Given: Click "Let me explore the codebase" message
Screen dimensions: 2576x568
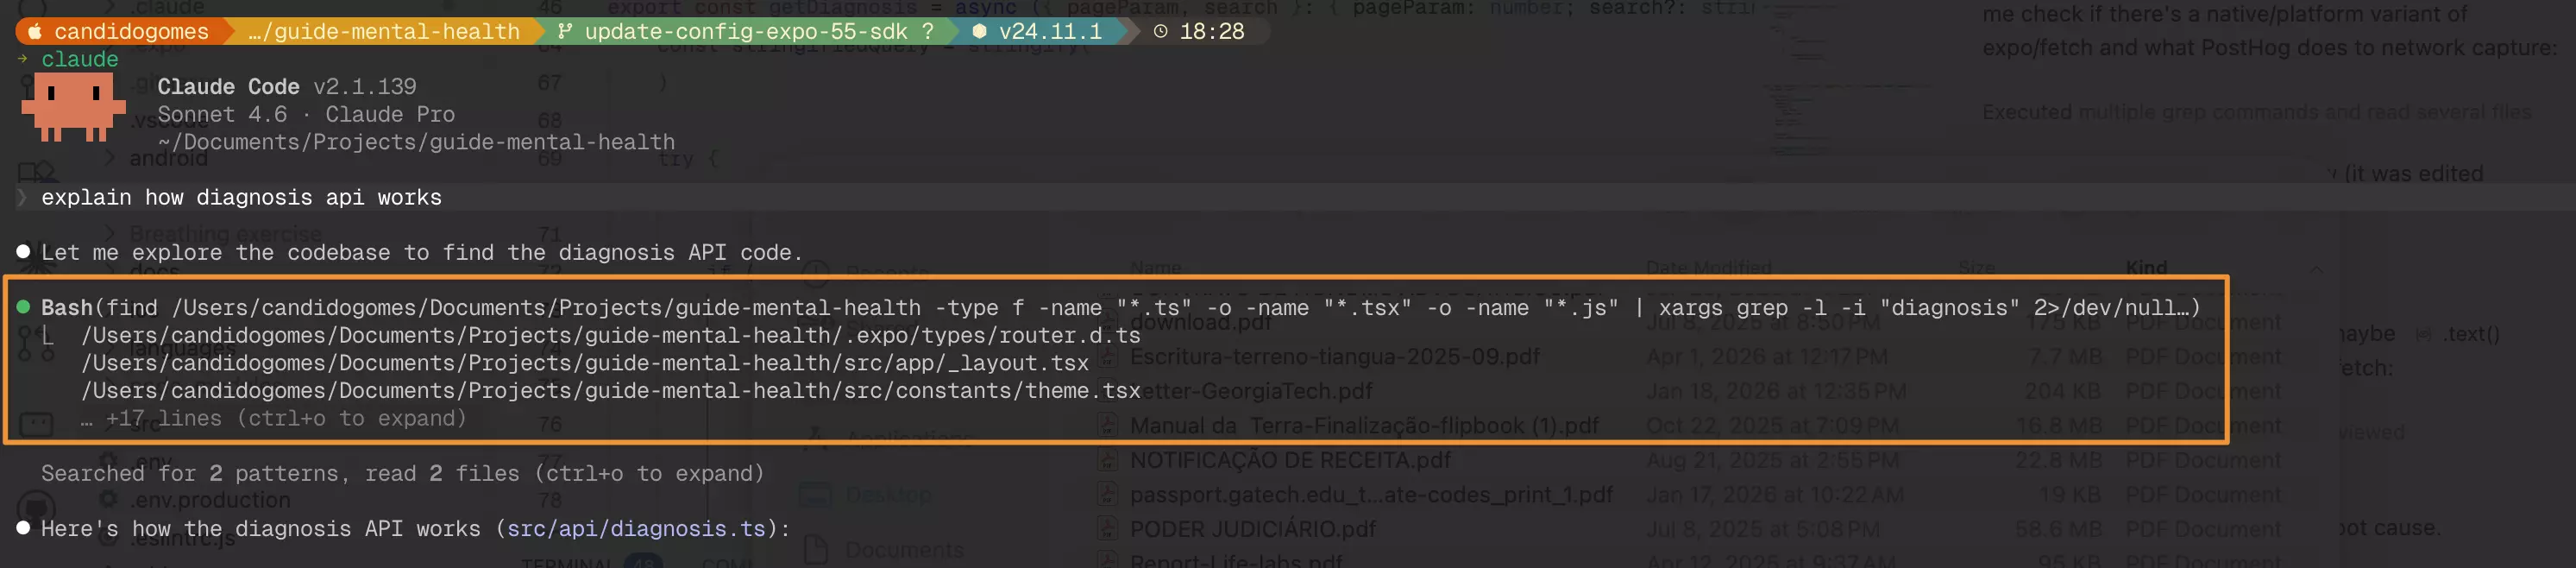Looking at the screenshot, I should coord(421,252).
